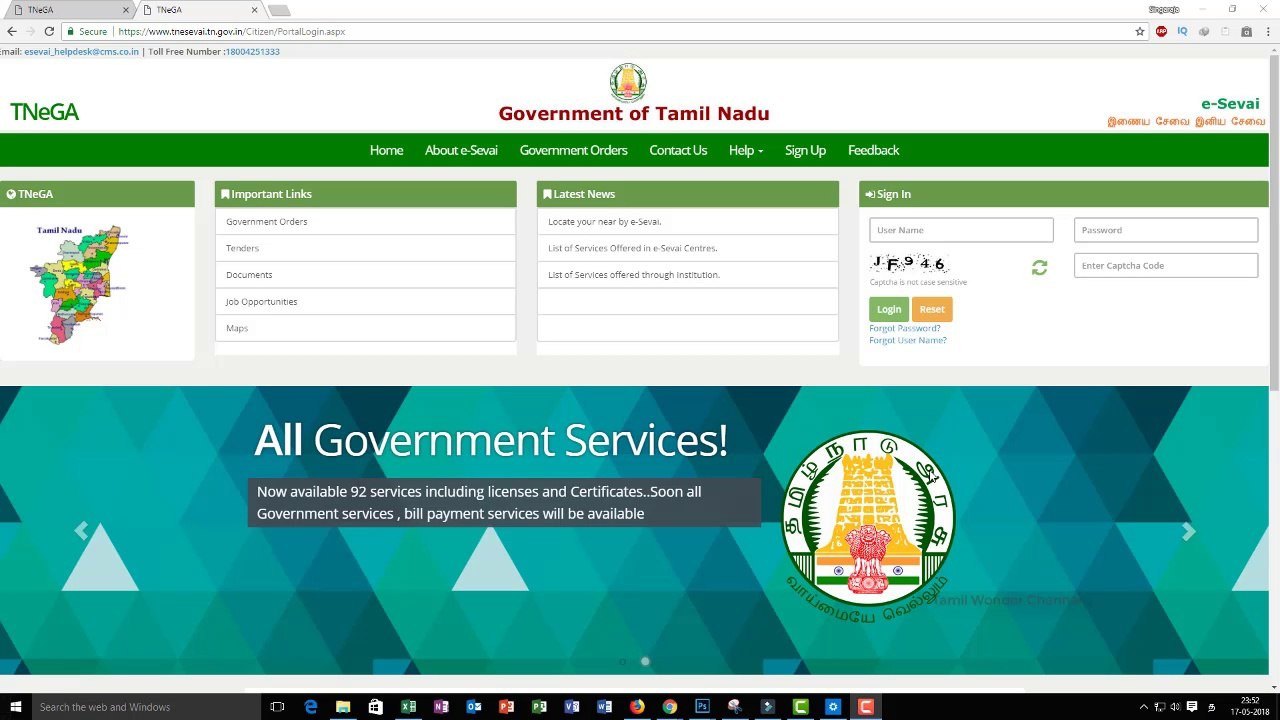Open Task View on the taskbar
The height and width of the screenshot is (720, 1280).
(x=277, y=707)
